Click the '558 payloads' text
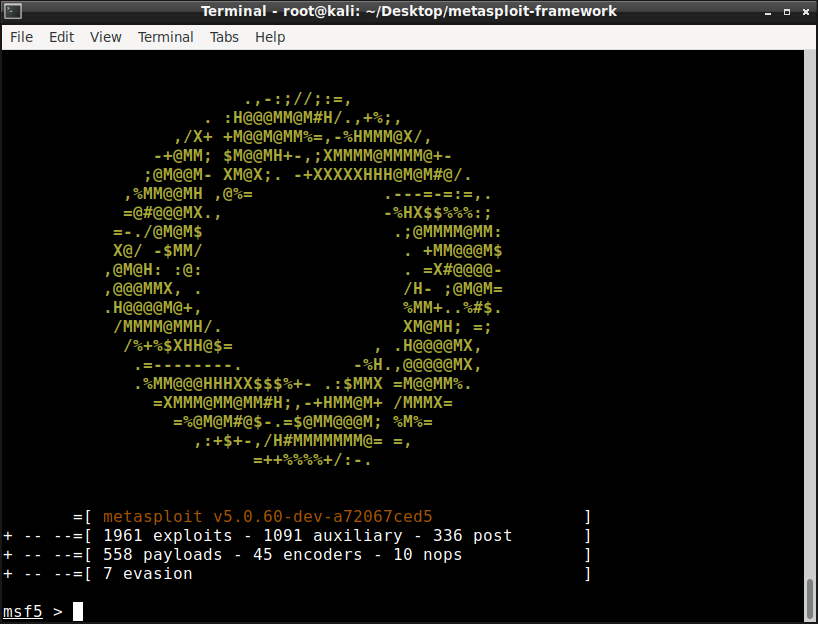The height and width of the screenshot is (624, 818). pyautogui.click(x=162, y=555)
